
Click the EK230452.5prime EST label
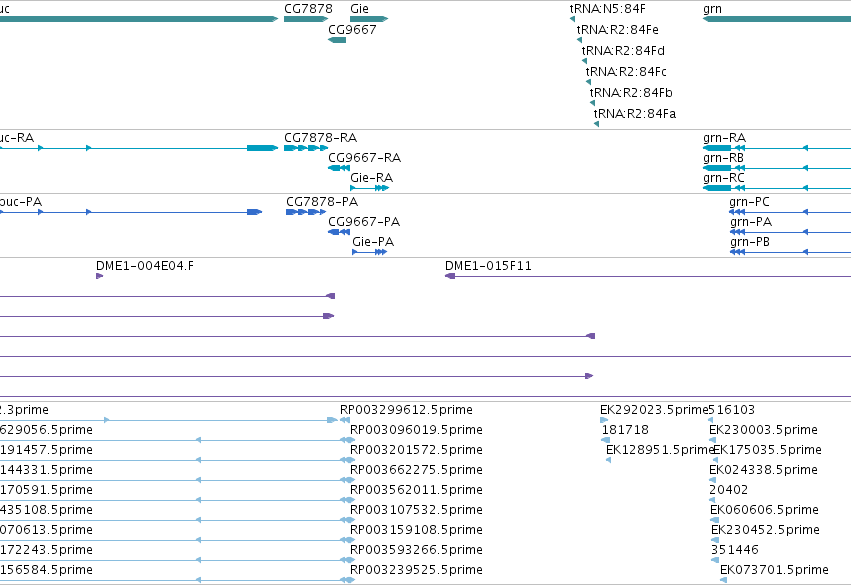(765, 530)
